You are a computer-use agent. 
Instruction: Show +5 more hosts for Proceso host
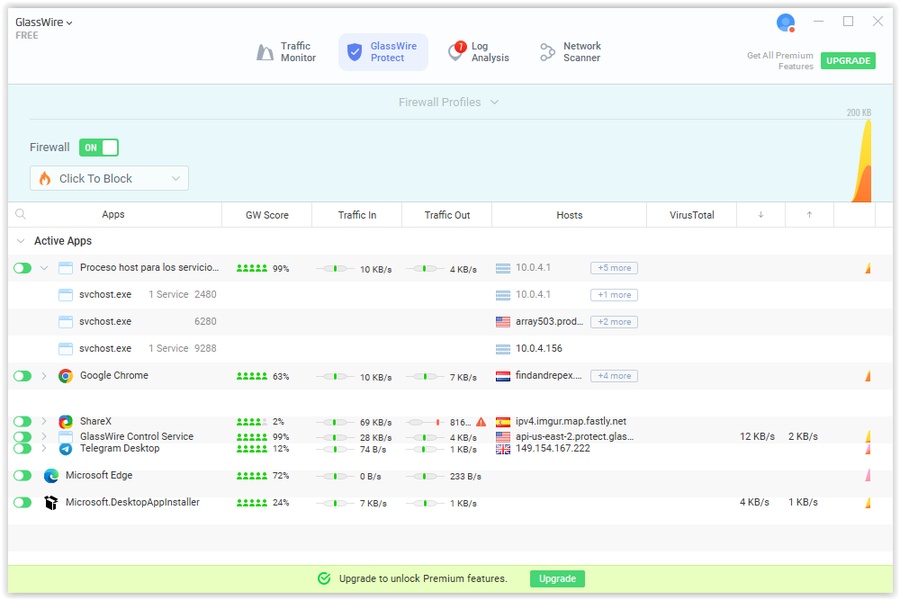coord(614,268)
